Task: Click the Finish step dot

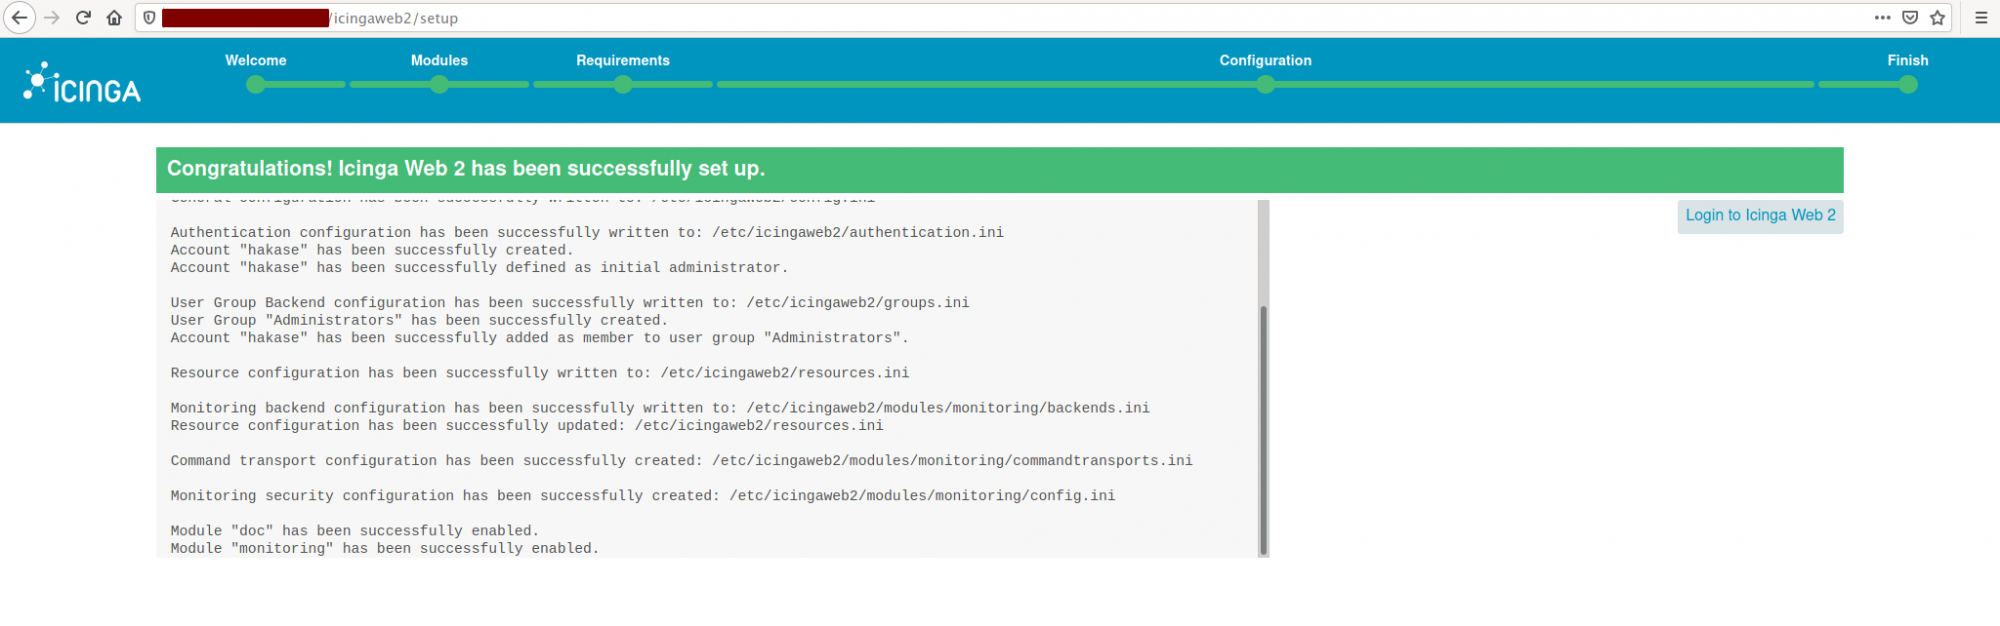Action: pyautogui.click(x=1908, y=85)
